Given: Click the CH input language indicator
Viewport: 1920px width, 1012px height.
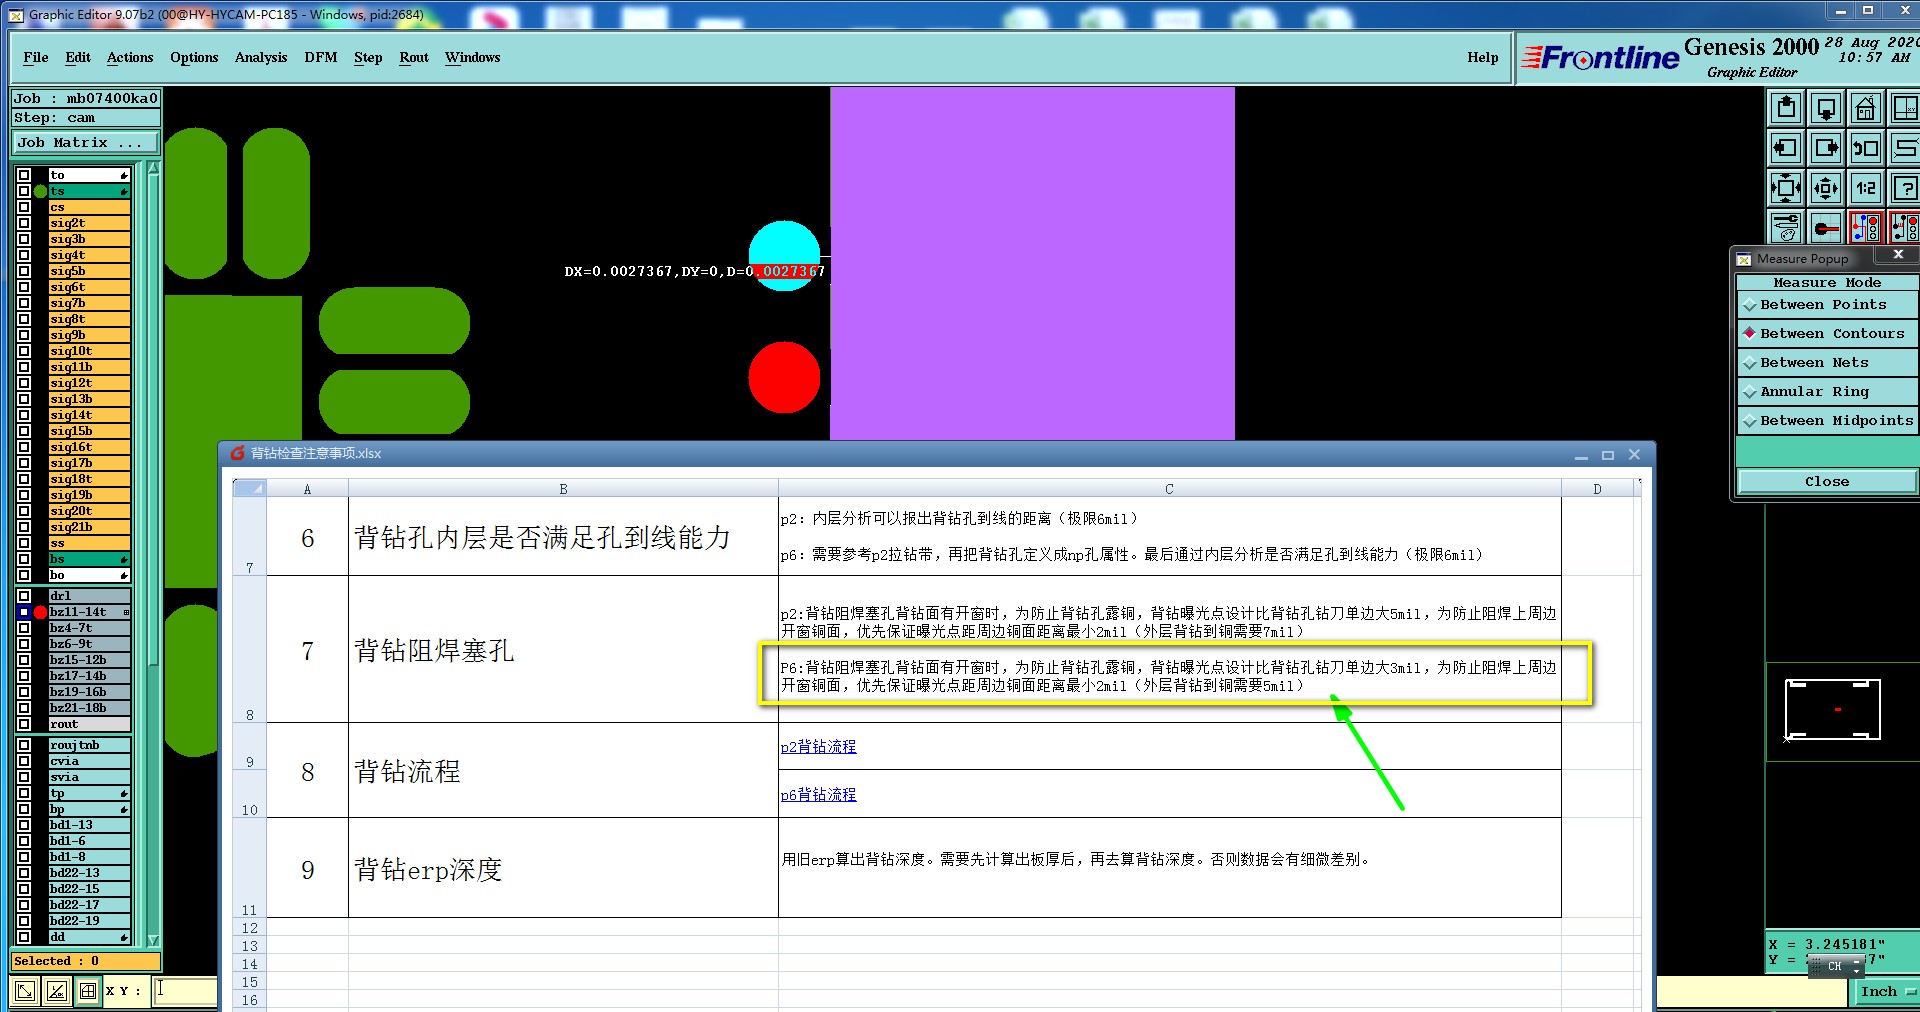Looking at the screenshot, I should (1834, 966).
